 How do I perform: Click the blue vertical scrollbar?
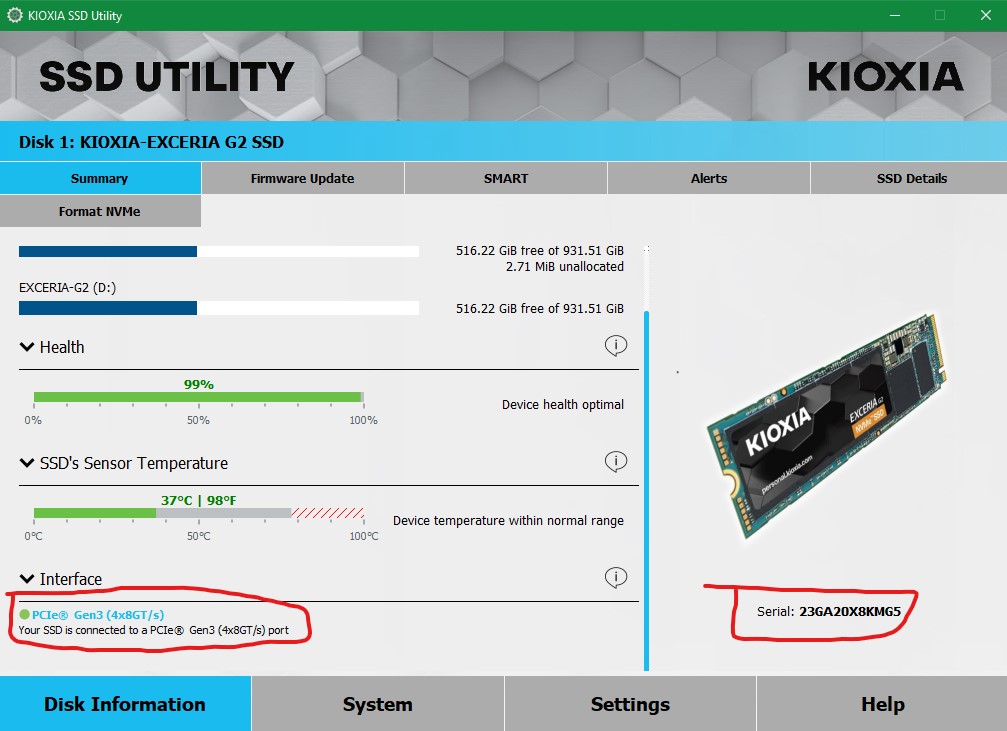pos(646,491)
